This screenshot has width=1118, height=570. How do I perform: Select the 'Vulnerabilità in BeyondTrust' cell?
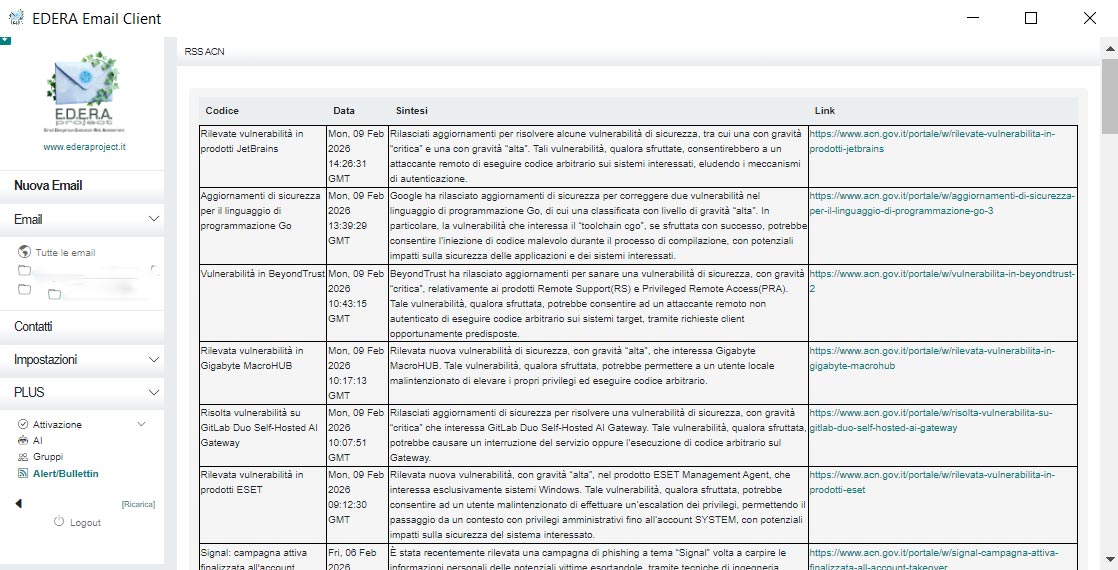tap(263, 303)
